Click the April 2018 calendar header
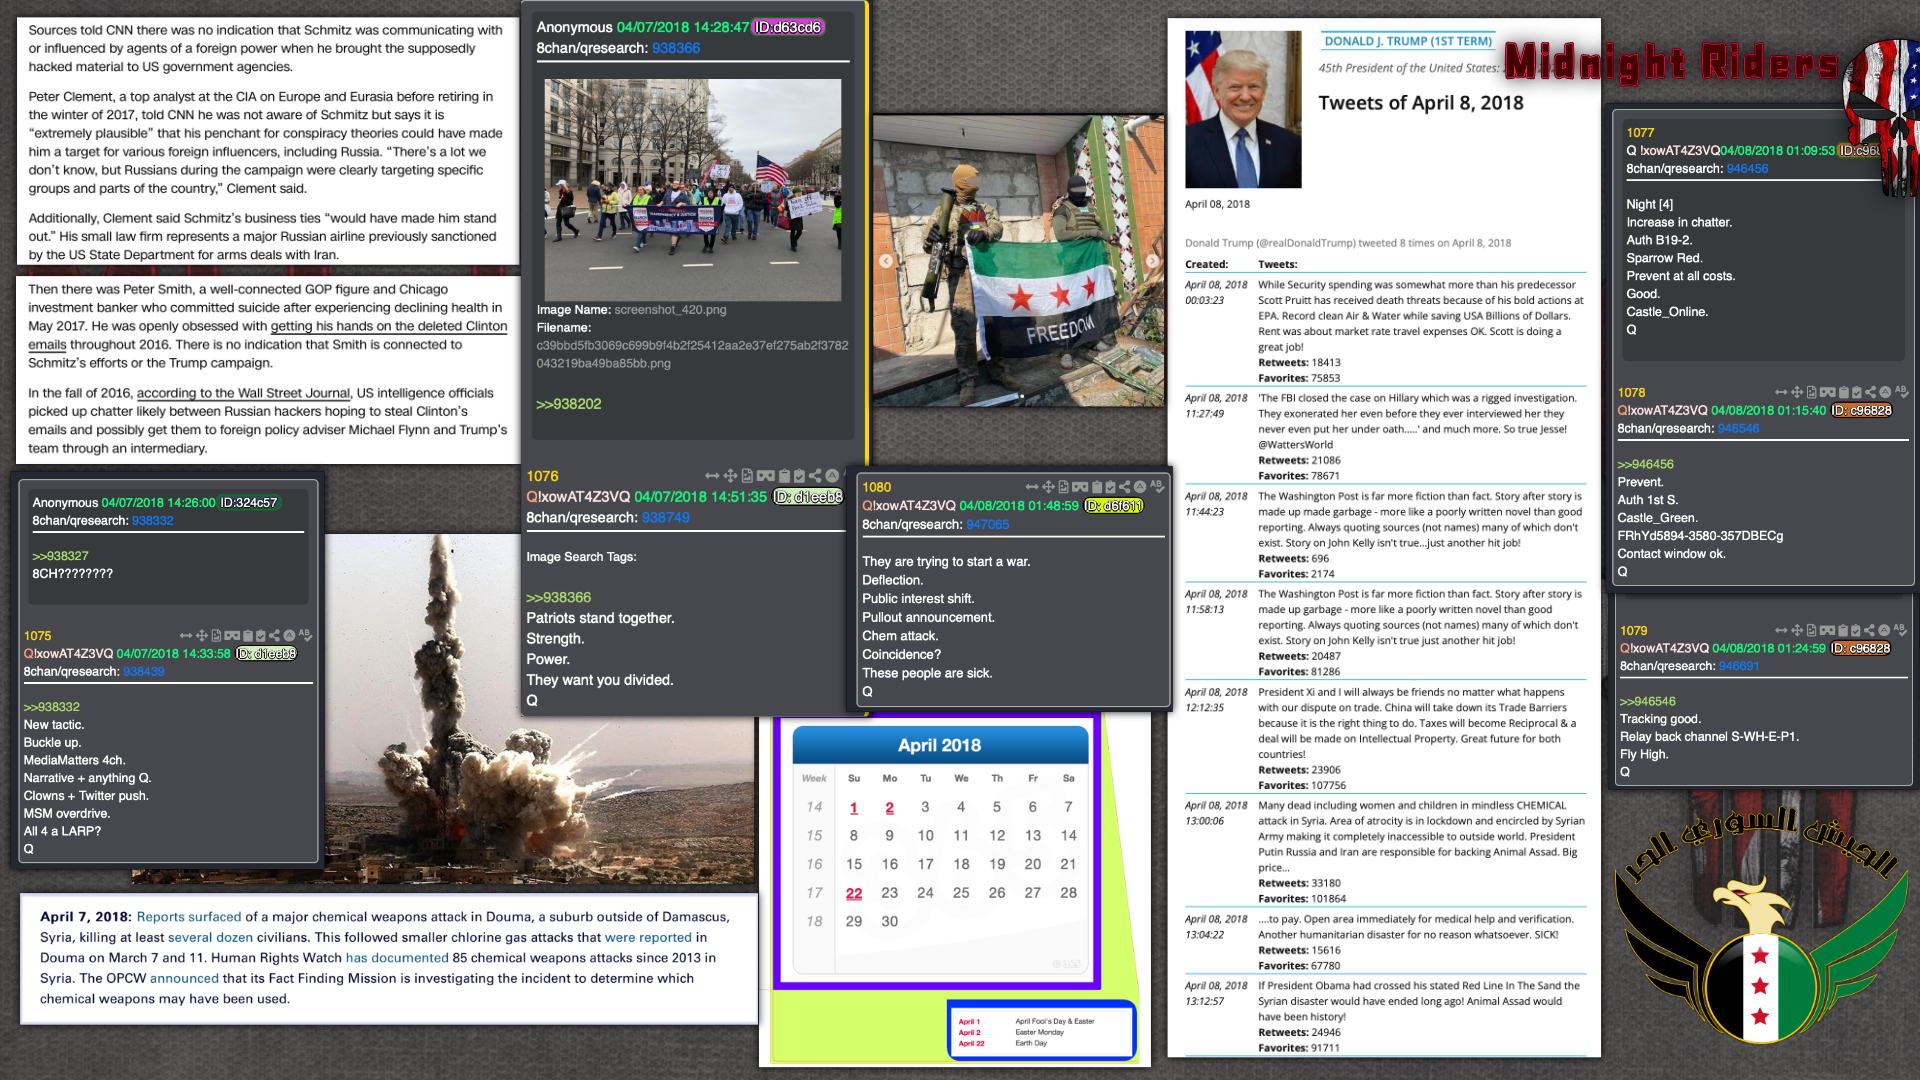This screenshot has height=1080, width=1920. coord(940,745)
